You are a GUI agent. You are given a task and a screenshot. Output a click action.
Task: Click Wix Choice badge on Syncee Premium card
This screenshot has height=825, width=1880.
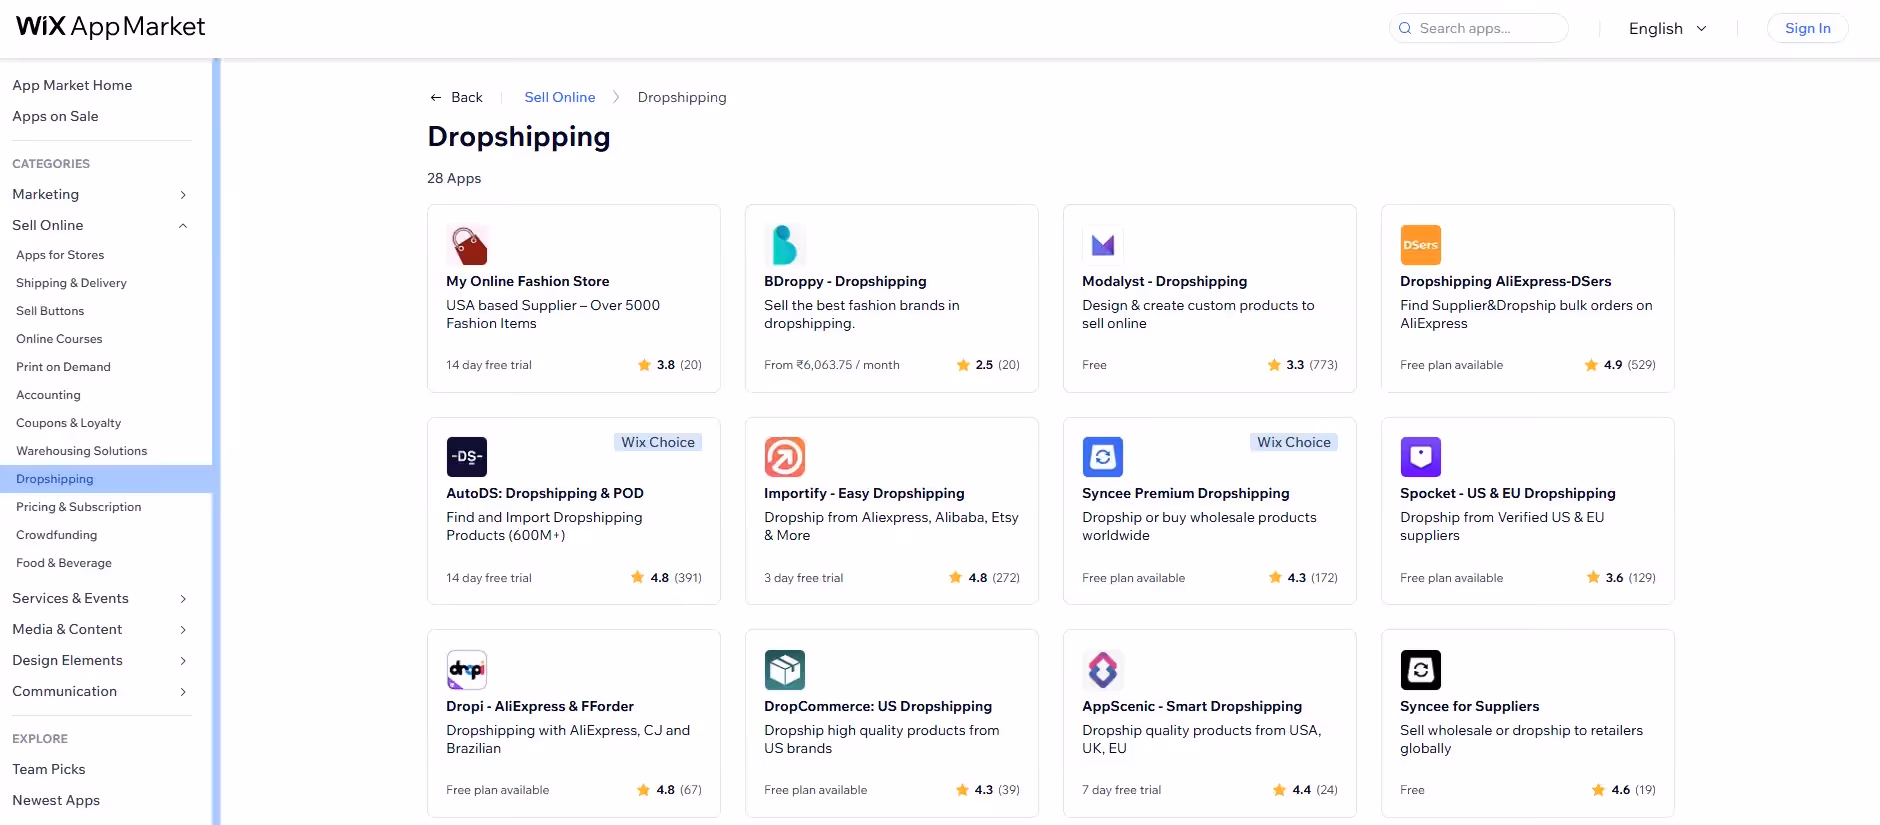(1293, 442)
